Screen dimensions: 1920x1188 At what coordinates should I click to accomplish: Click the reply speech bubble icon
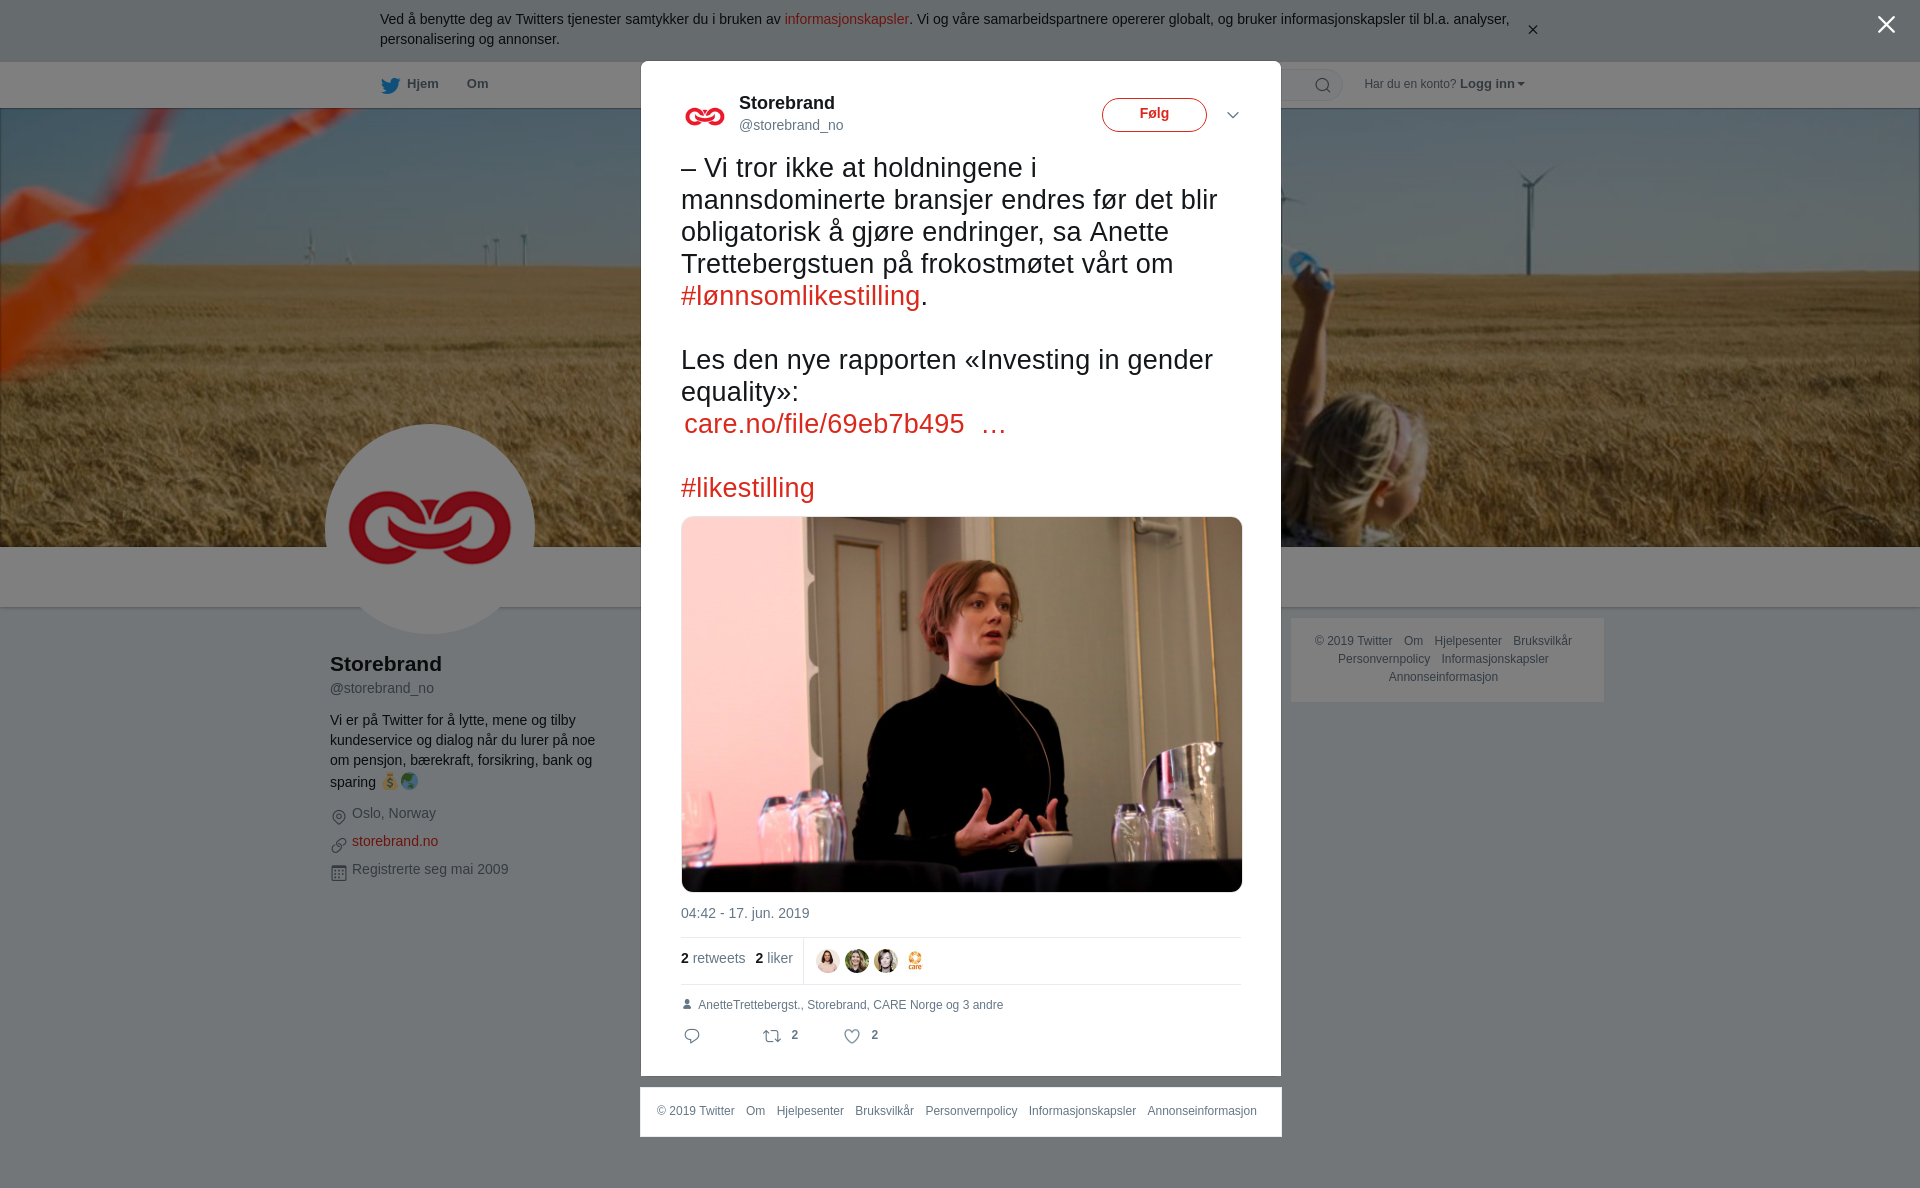coord(692,1036)
